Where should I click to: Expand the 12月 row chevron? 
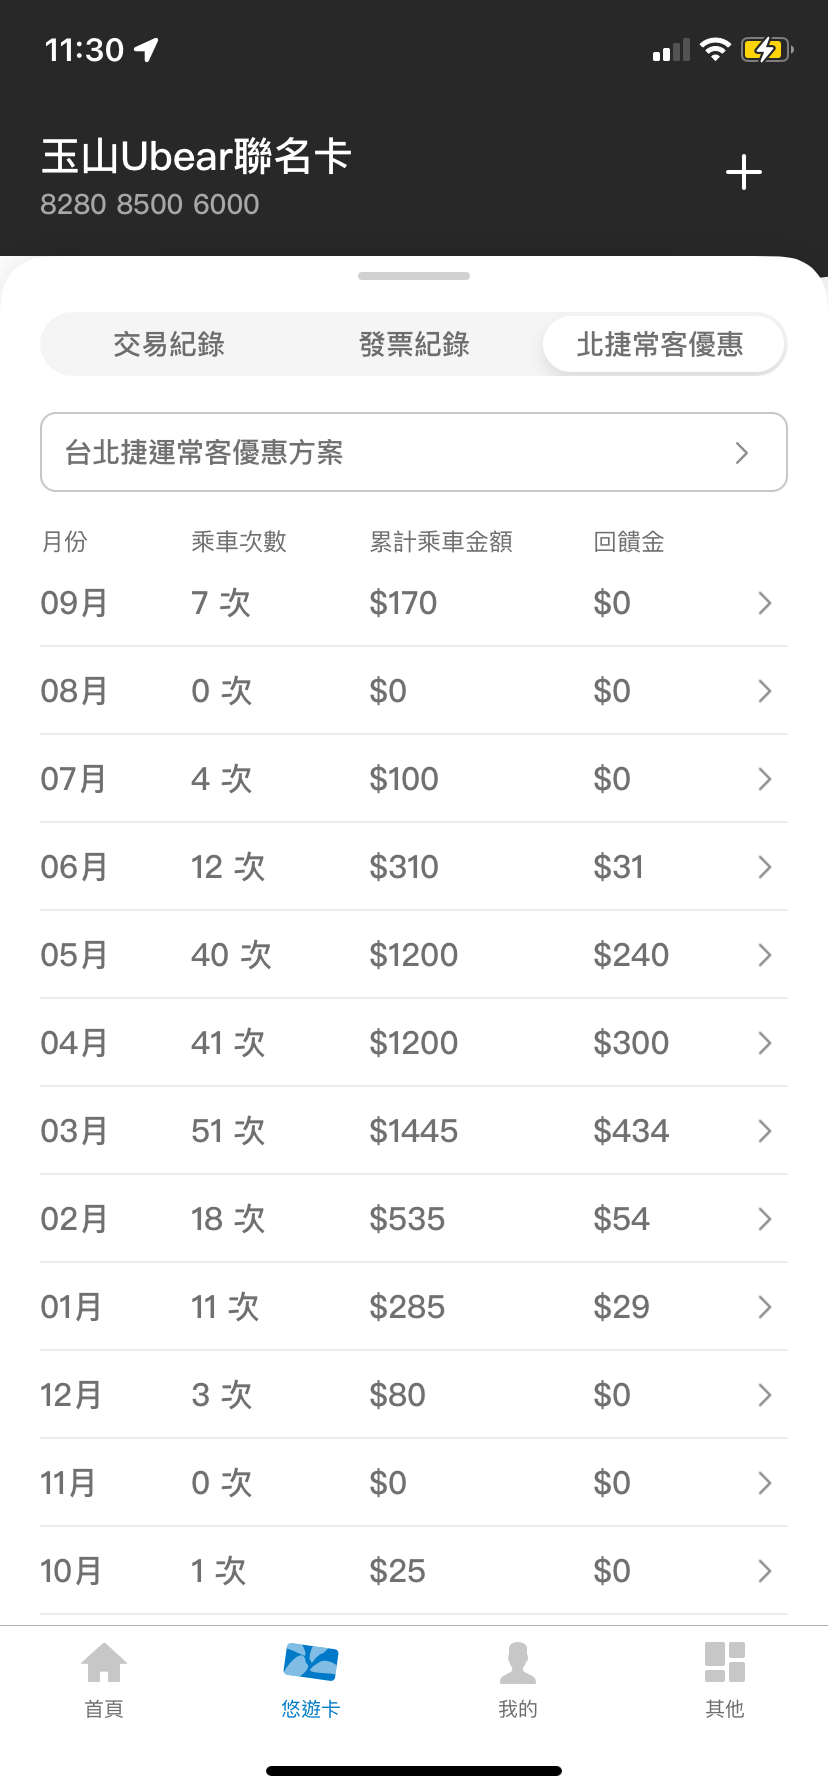[x=764, y=1395]
